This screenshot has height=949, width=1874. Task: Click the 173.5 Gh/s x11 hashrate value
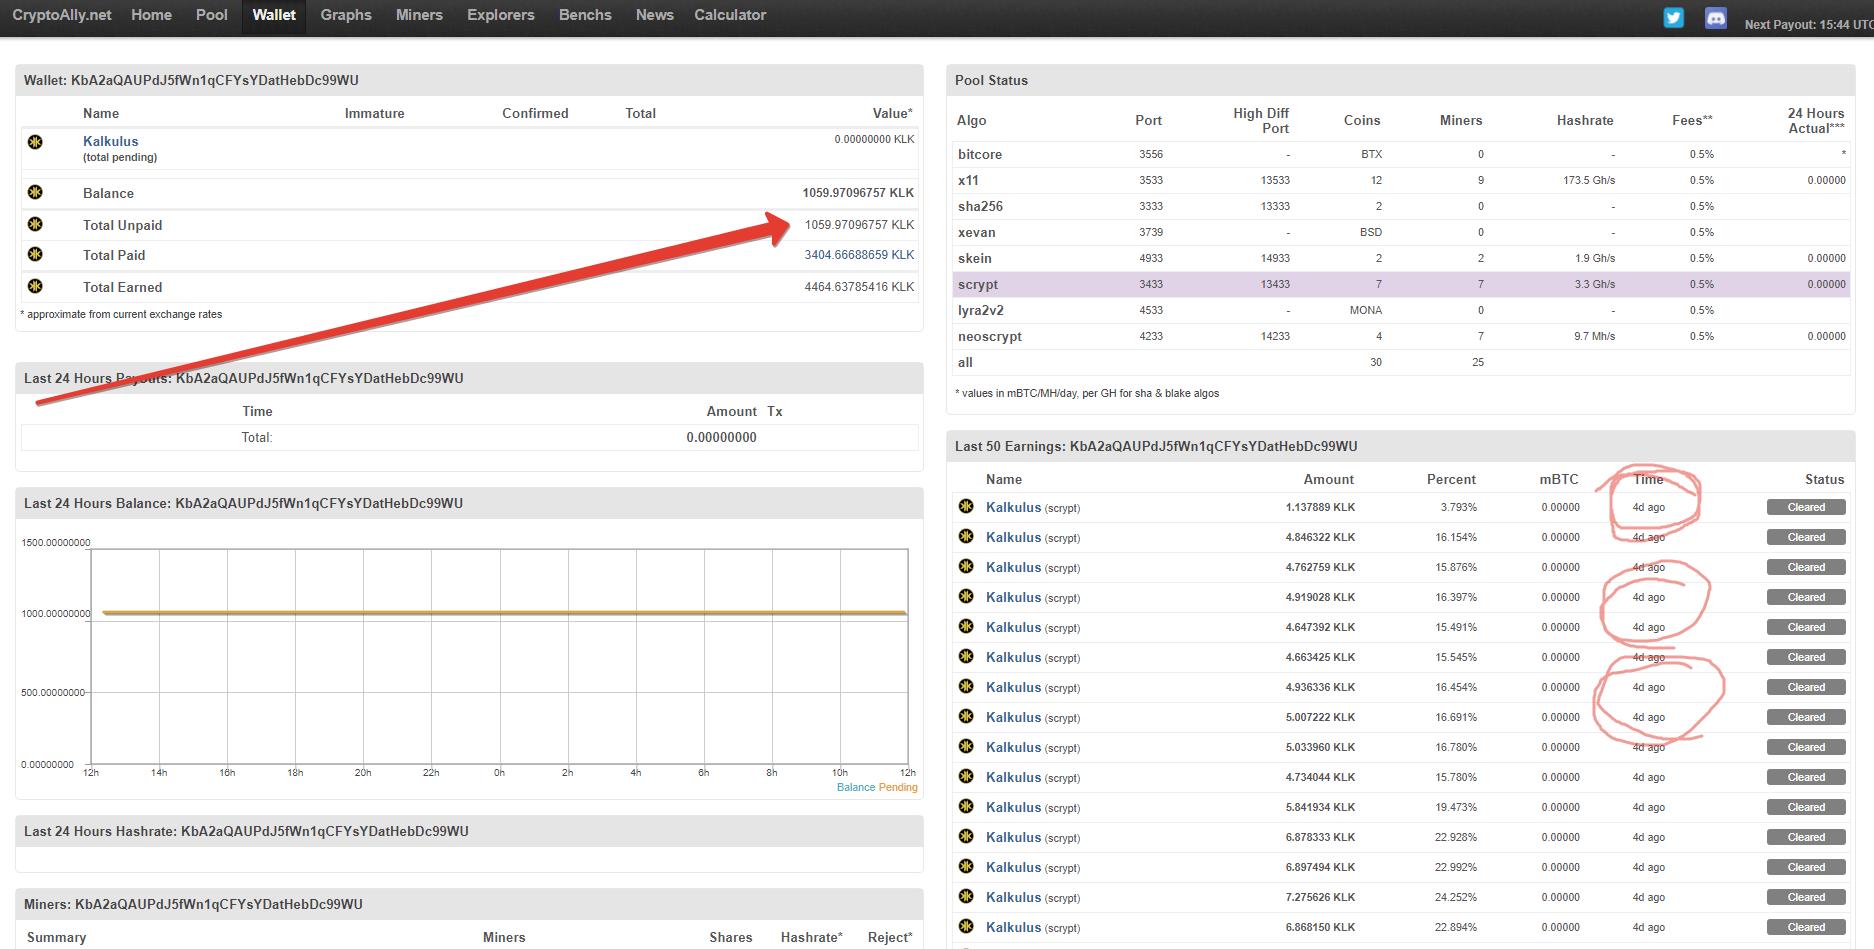(x=1589, y=180)
